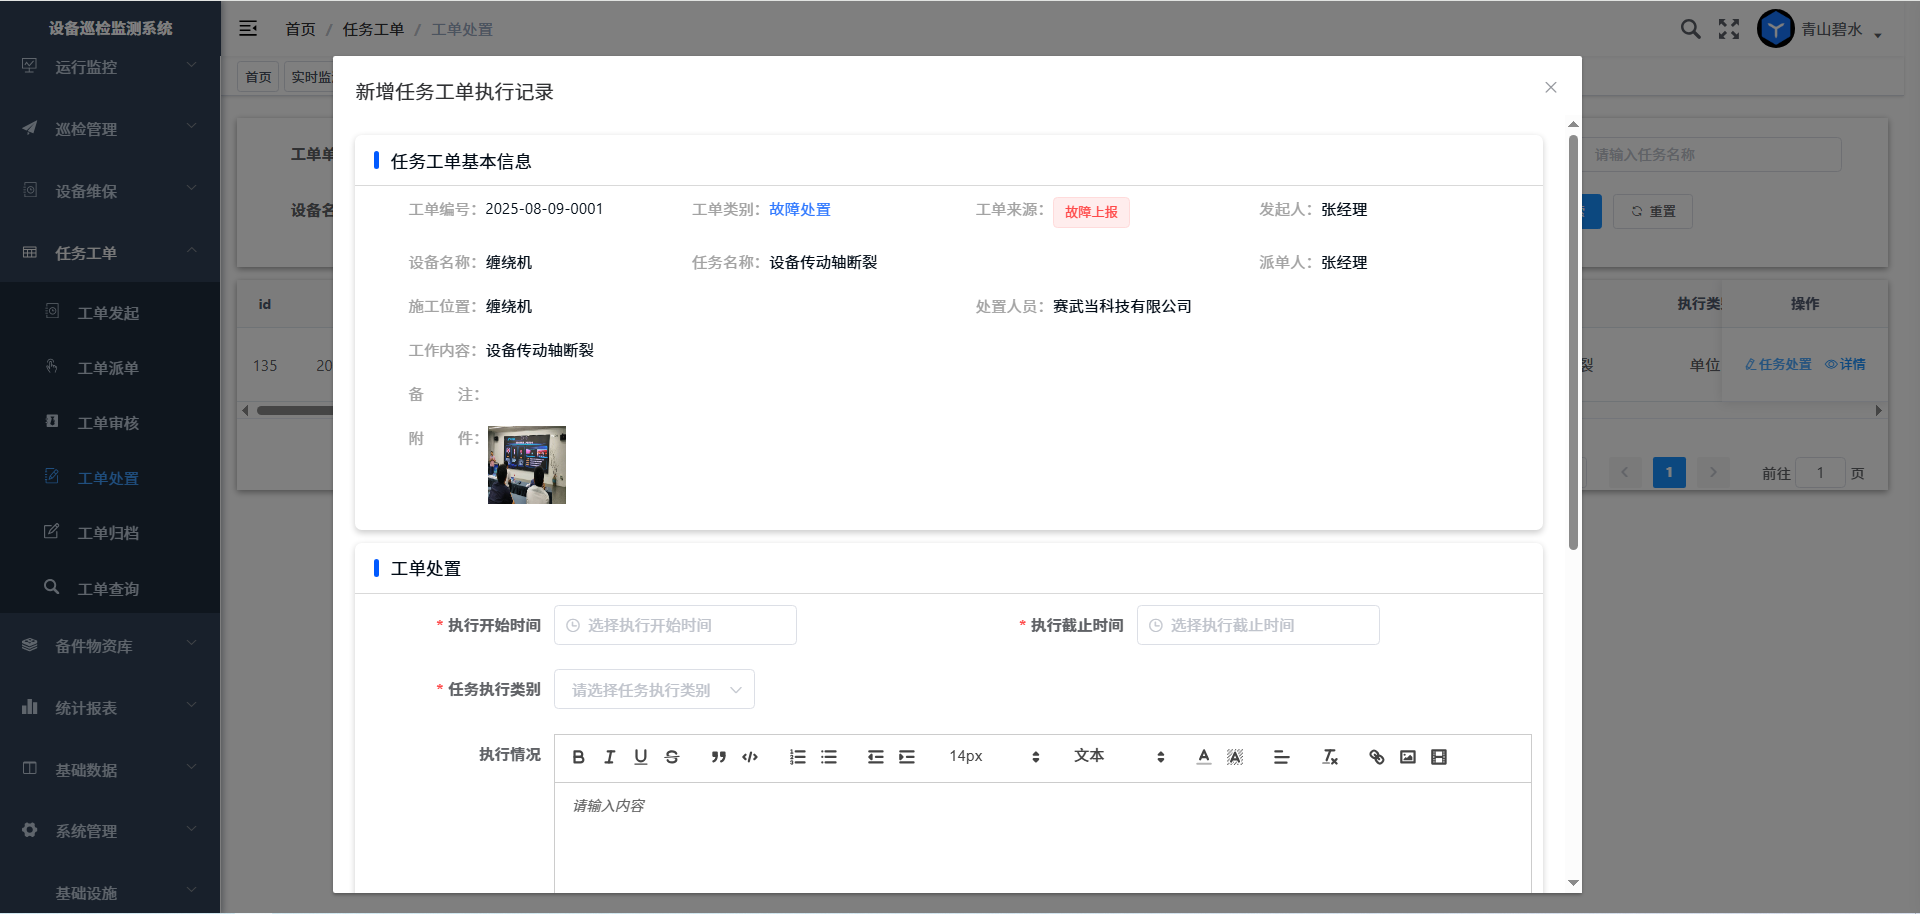Image resolution: width=1920 pixels, height=914 pixels.
Task: Open the 任务执行类别 dropdown
Action: tap(654, 690)
